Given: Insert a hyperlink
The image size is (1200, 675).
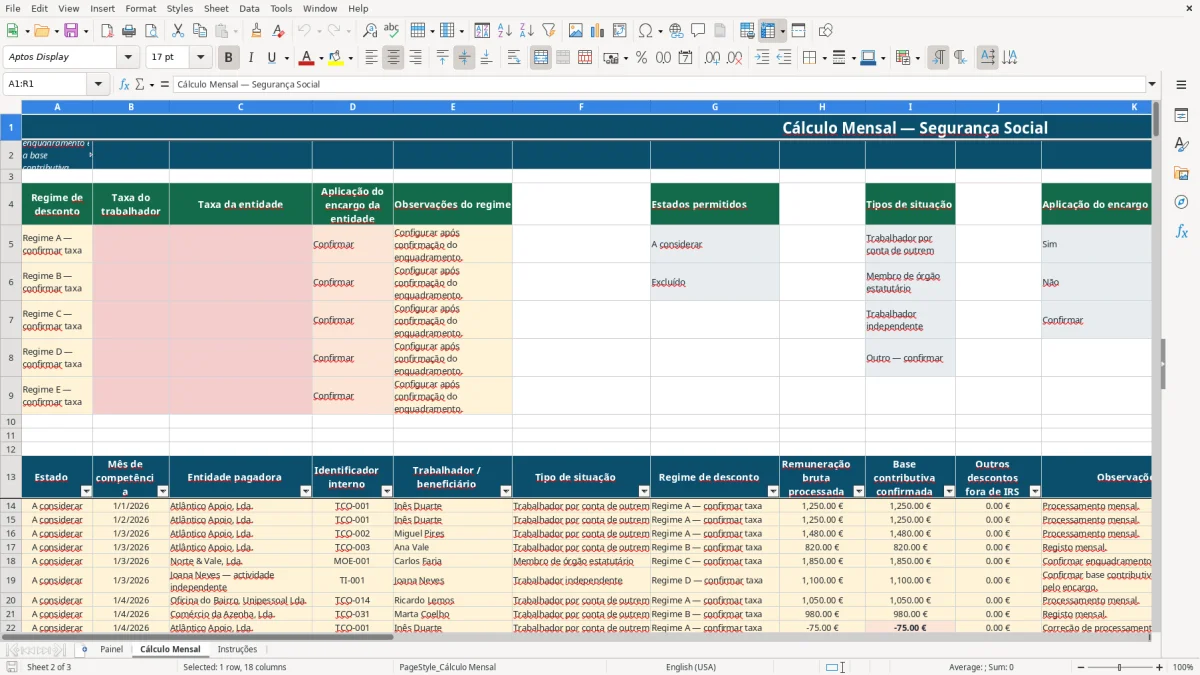Looking at the screenshot, I should click(676, 31).
